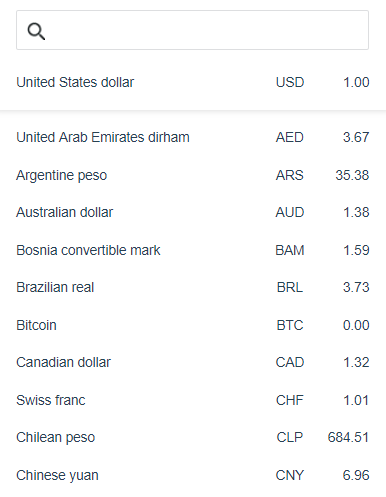386x497 pixels.
Task: Choose United Arab Emirates dirham
Action: point(193,137)
